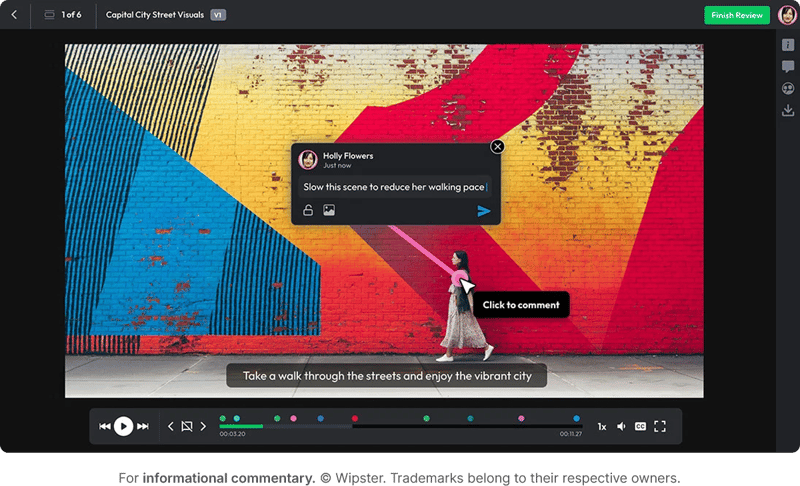The width and height of the screenshot is (800, 486).
Task: Skip back with the rewind button
Action: [x=105, y=426]
